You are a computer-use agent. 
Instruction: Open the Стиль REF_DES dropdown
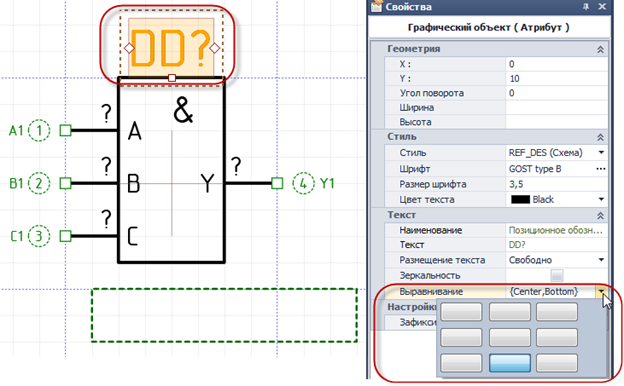[601, 153]
